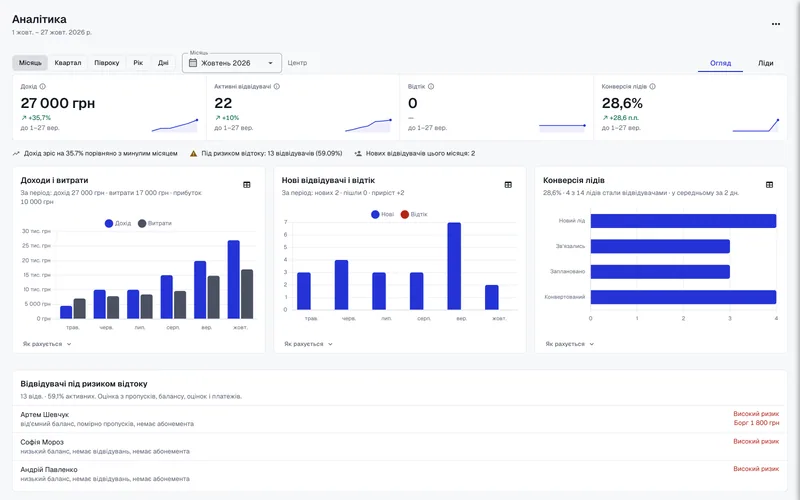Click Високий ризик for Андрій Павленко
Screen dimensions: 800x500
pos(756,469)
